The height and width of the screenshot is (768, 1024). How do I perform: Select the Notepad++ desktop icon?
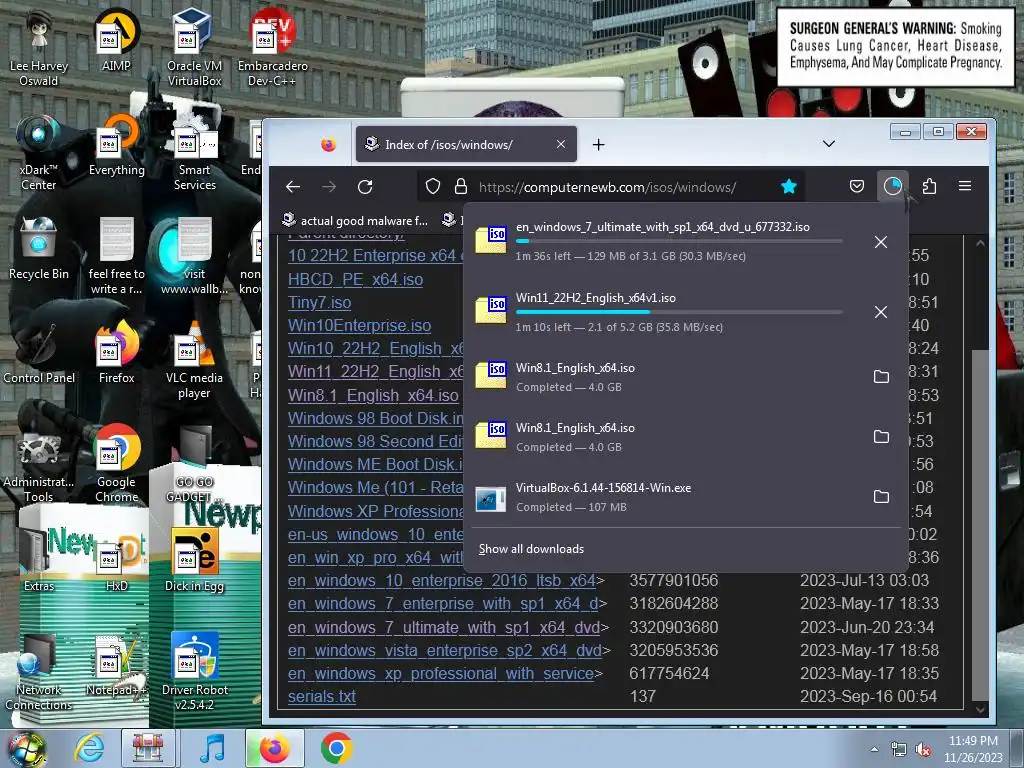(x=116, y=664)
